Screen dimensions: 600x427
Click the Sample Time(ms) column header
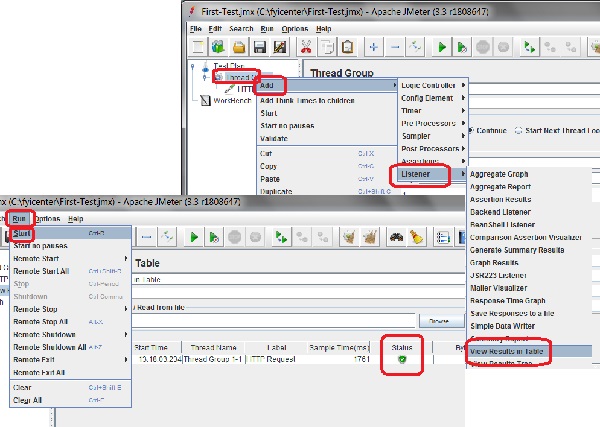pos(338,348)
